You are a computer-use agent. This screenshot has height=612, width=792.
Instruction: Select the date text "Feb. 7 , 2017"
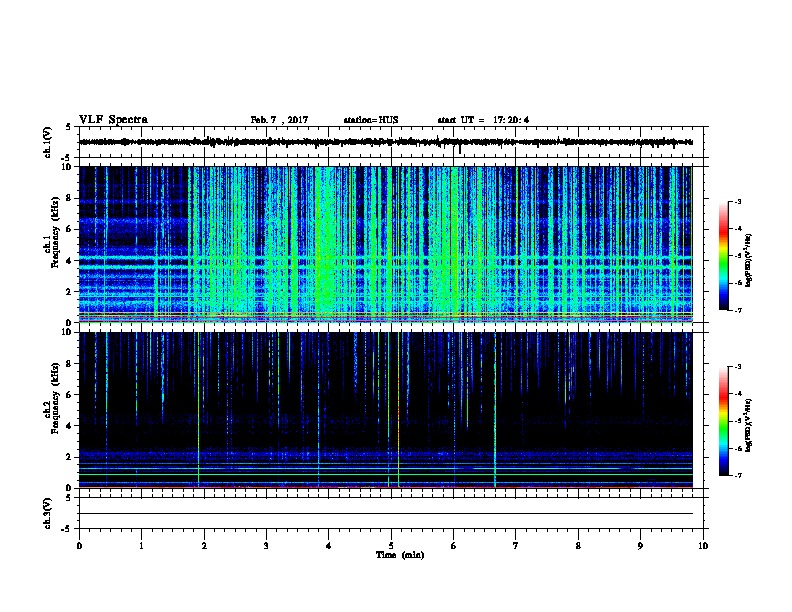279,120
